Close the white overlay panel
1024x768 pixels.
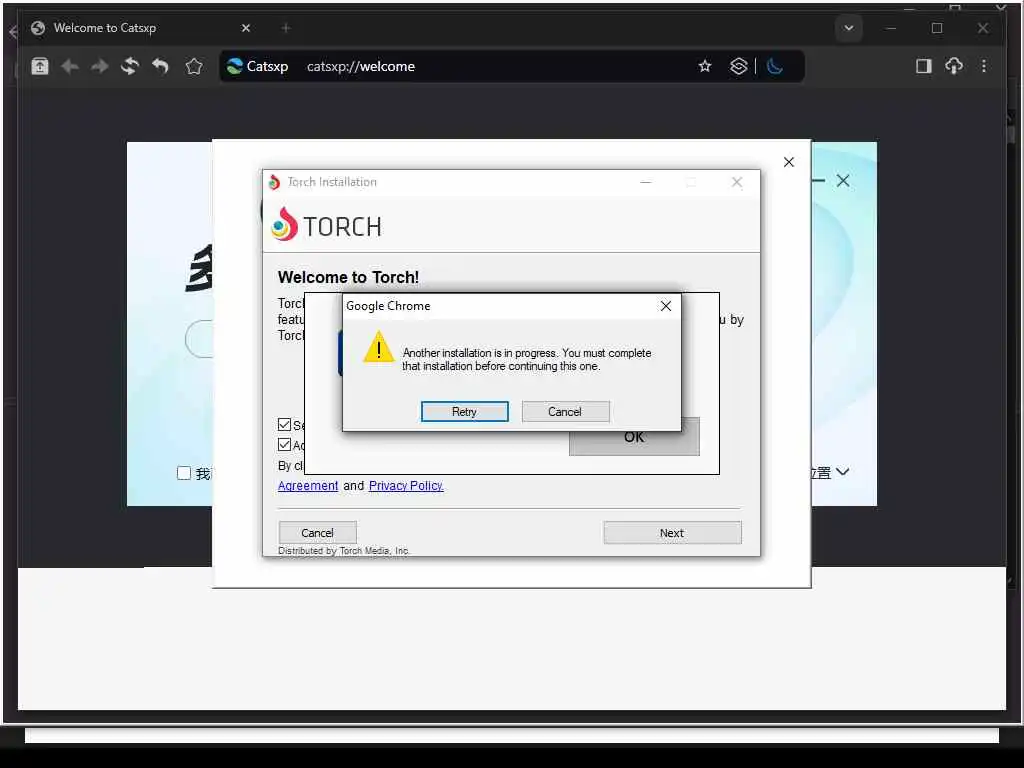(789, 162)
